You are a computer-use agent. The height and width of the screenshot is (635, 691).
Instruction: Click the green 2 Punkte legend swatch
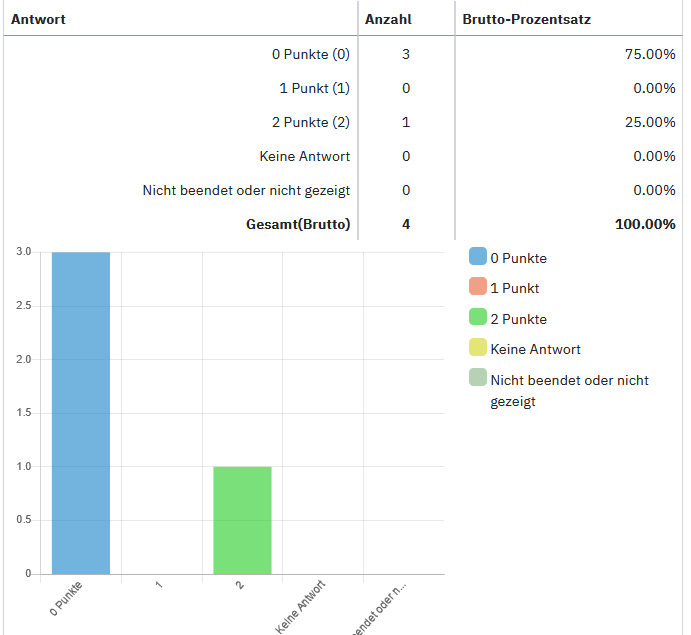pyautogui.click(x=478, y=318)
